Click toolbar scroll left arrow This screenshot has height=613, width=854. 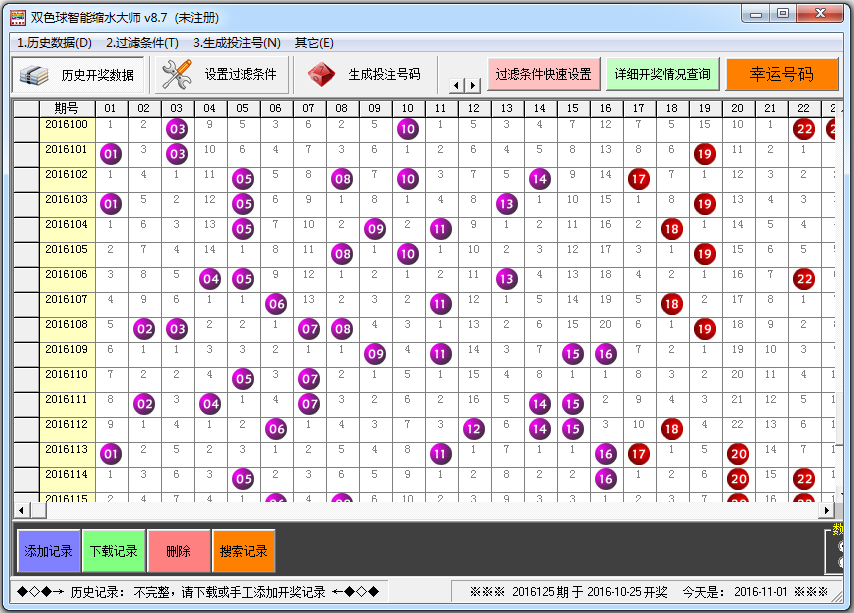(456, 85)
